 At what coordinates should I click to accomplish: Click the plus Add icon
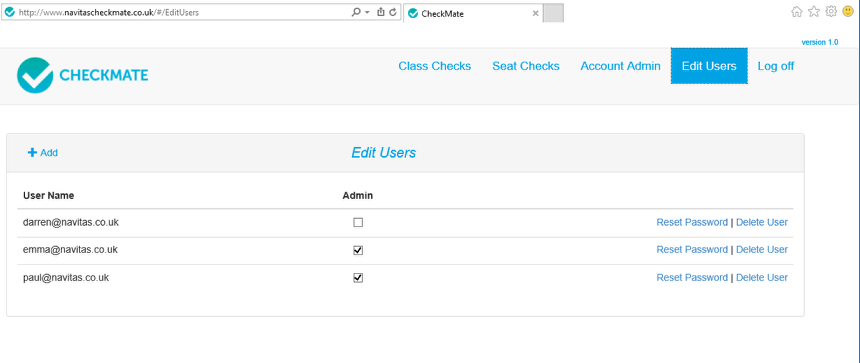click(x=32, y=152)
